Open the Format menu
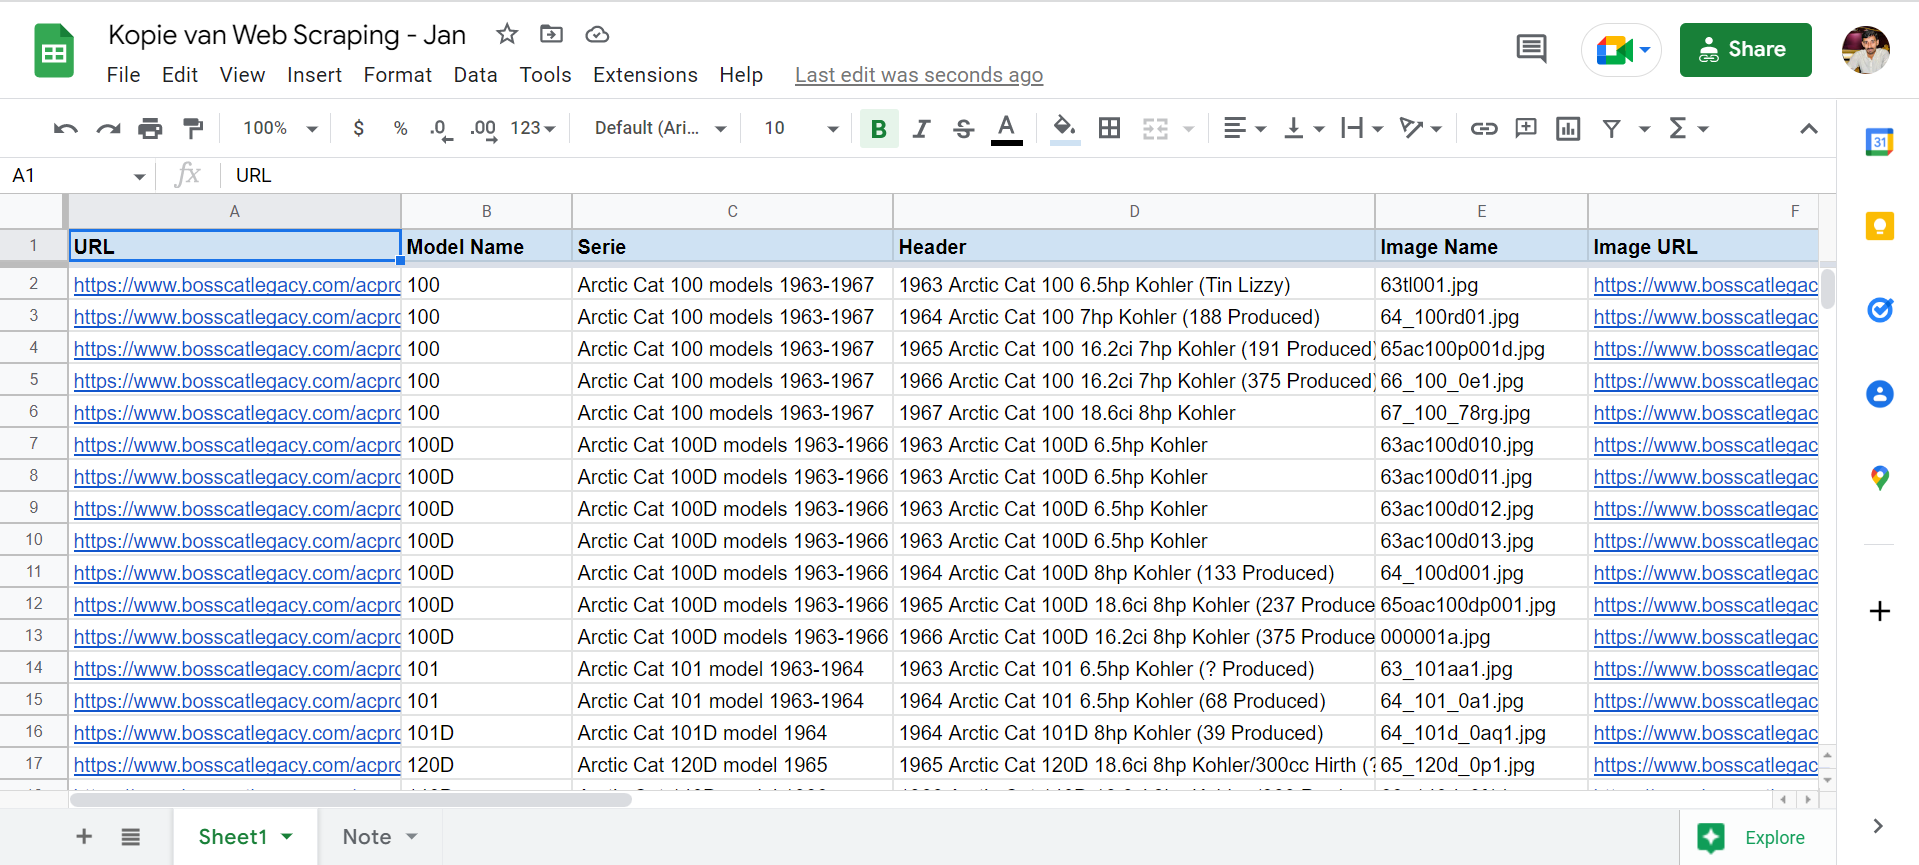 [397, 75]
